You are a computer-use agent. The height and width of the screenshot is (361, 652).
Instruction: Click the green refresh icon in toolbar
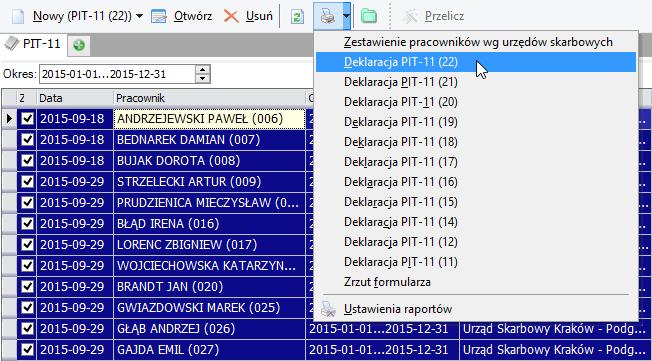(297, 17)
